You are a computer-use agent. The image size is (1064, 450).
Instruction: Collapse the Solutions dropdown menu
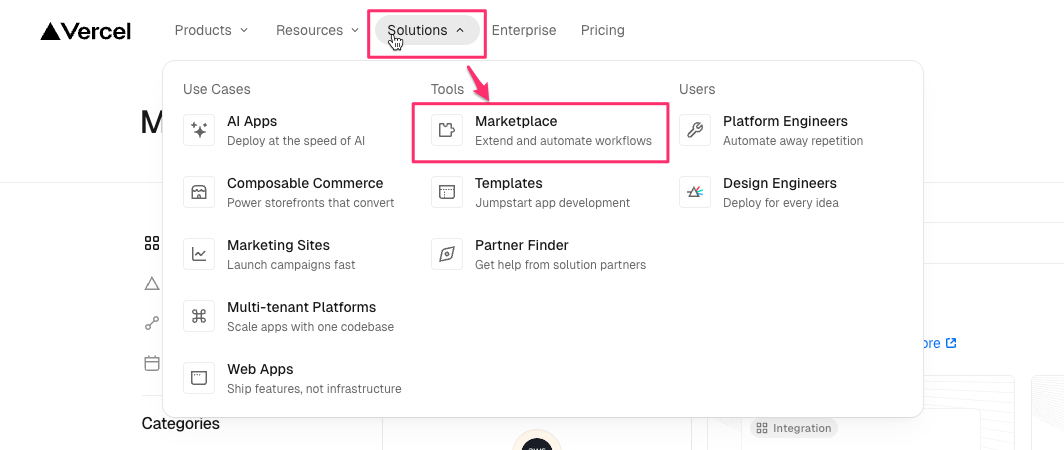click(x=427, y=30)
